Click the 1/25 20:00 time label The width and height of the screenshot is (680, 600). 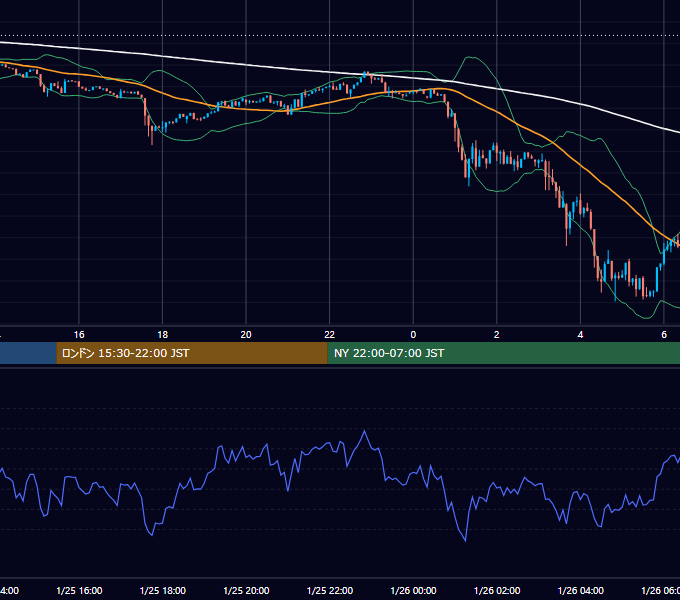(246, 590)
